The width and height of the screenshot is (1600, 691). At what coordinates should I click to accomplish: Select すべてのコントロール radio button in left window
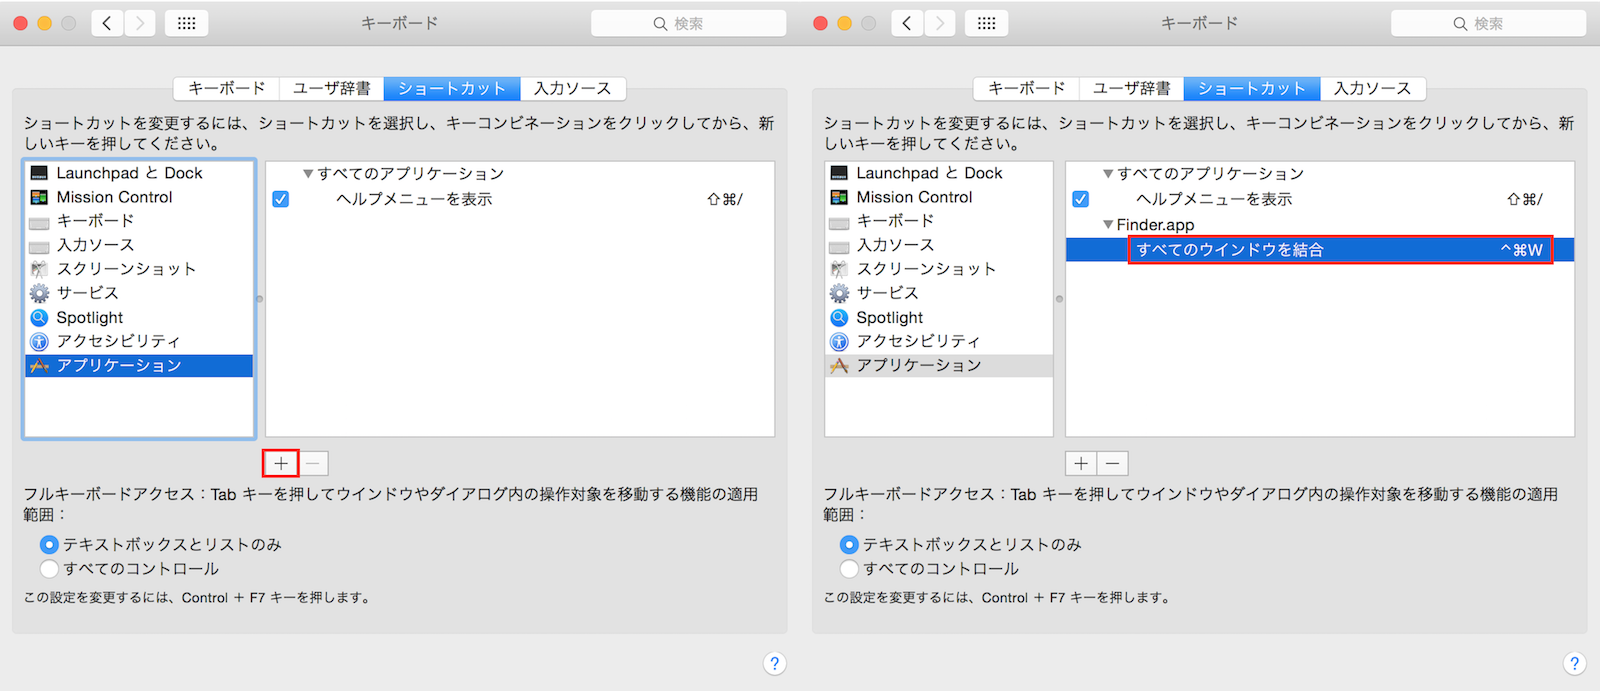49,568
